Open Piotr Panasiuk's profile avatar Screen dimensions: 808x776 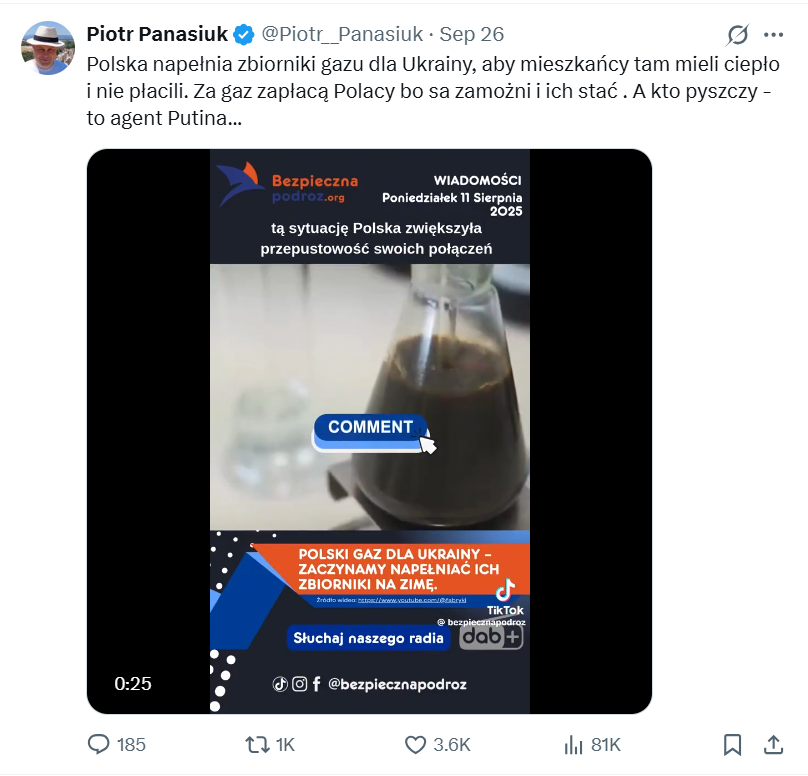tap(47, 48)
